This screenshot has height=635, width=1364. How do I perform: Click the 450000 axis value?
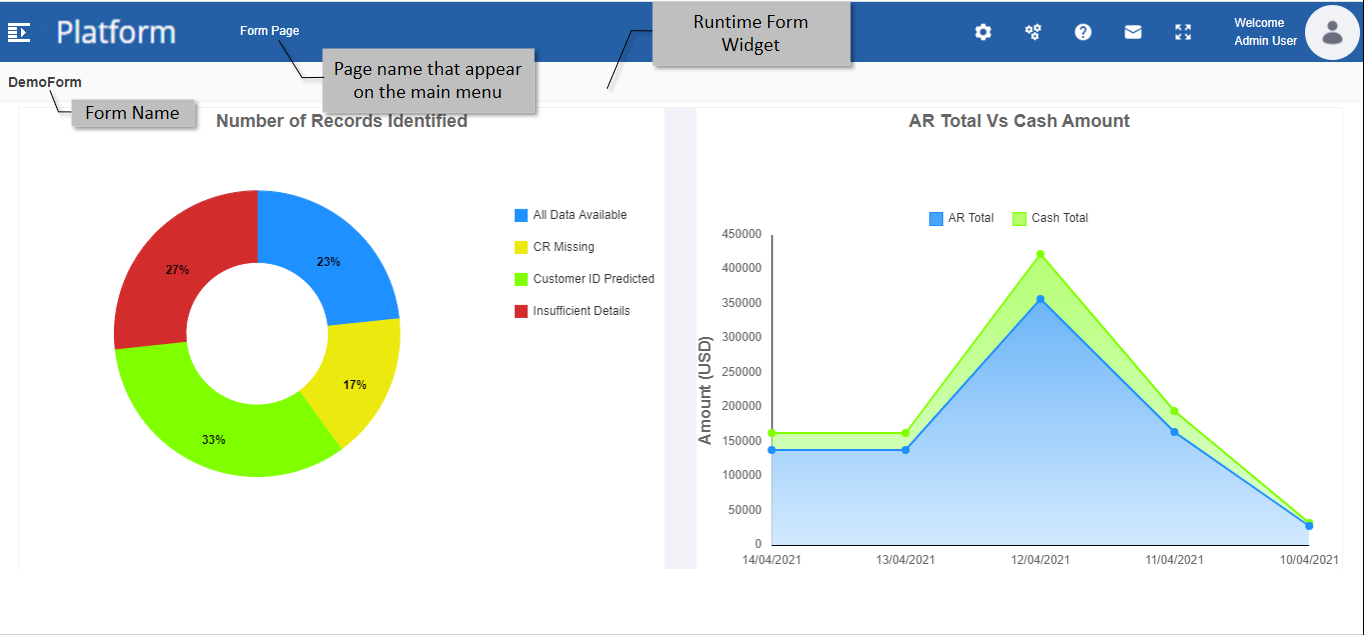pyautogui.click(x=741, y=234)
